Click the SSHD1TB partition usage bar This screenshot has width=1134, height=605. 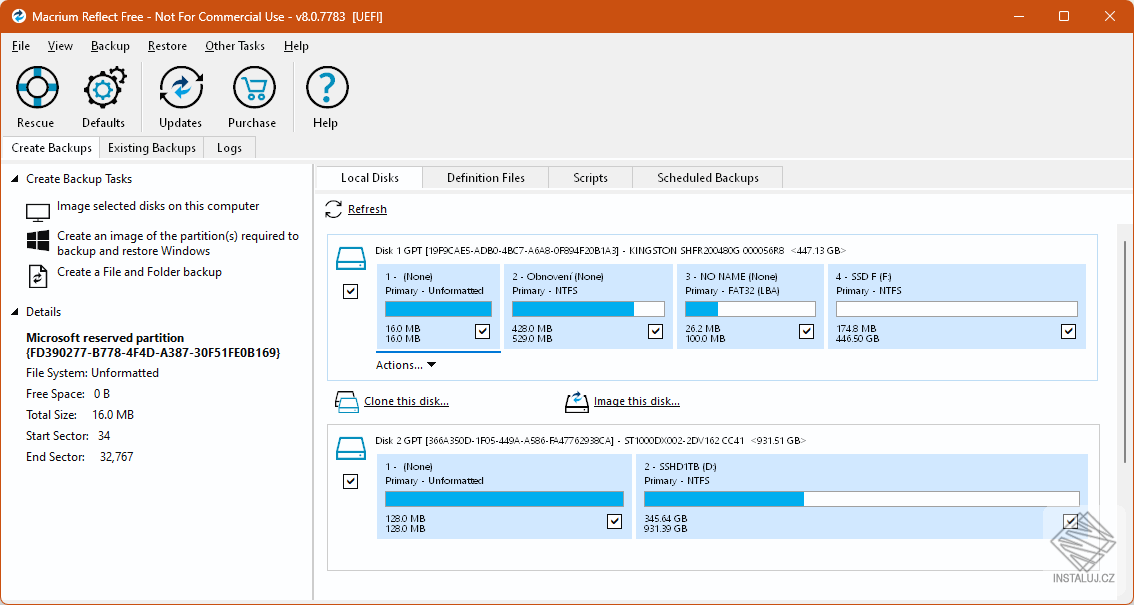[x=861, y=498]
